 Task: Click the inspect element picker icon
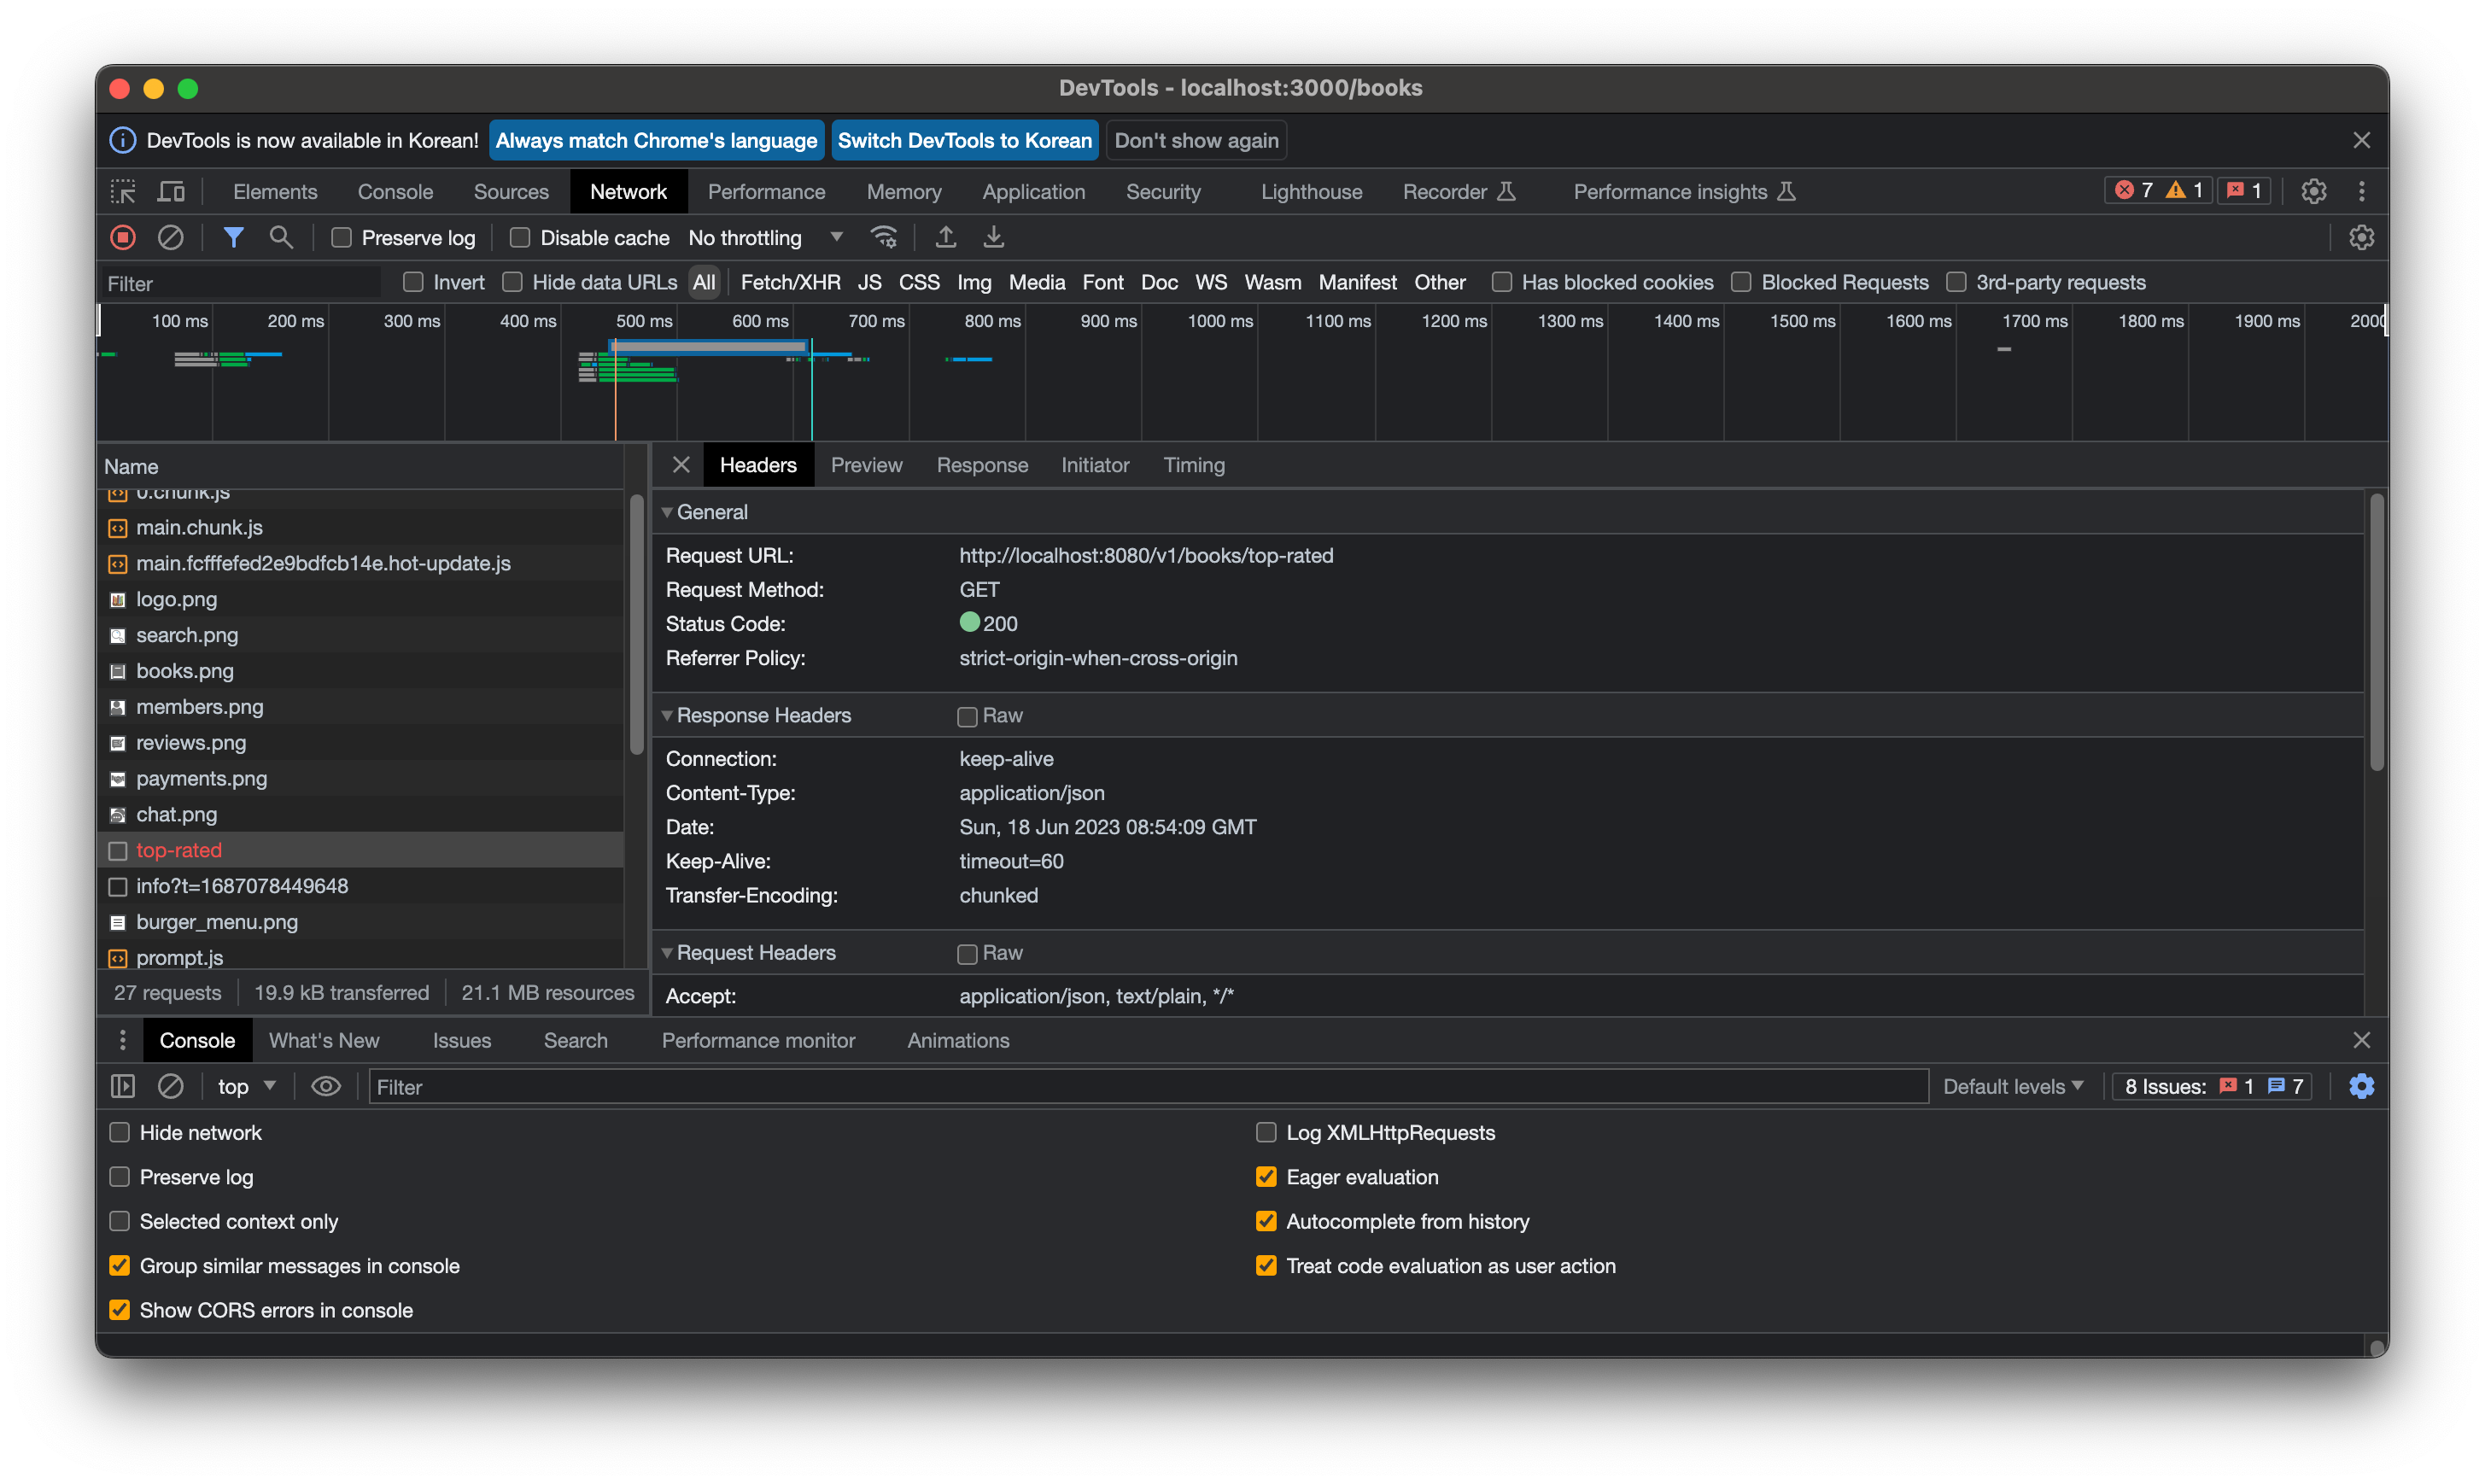point(123,192)
